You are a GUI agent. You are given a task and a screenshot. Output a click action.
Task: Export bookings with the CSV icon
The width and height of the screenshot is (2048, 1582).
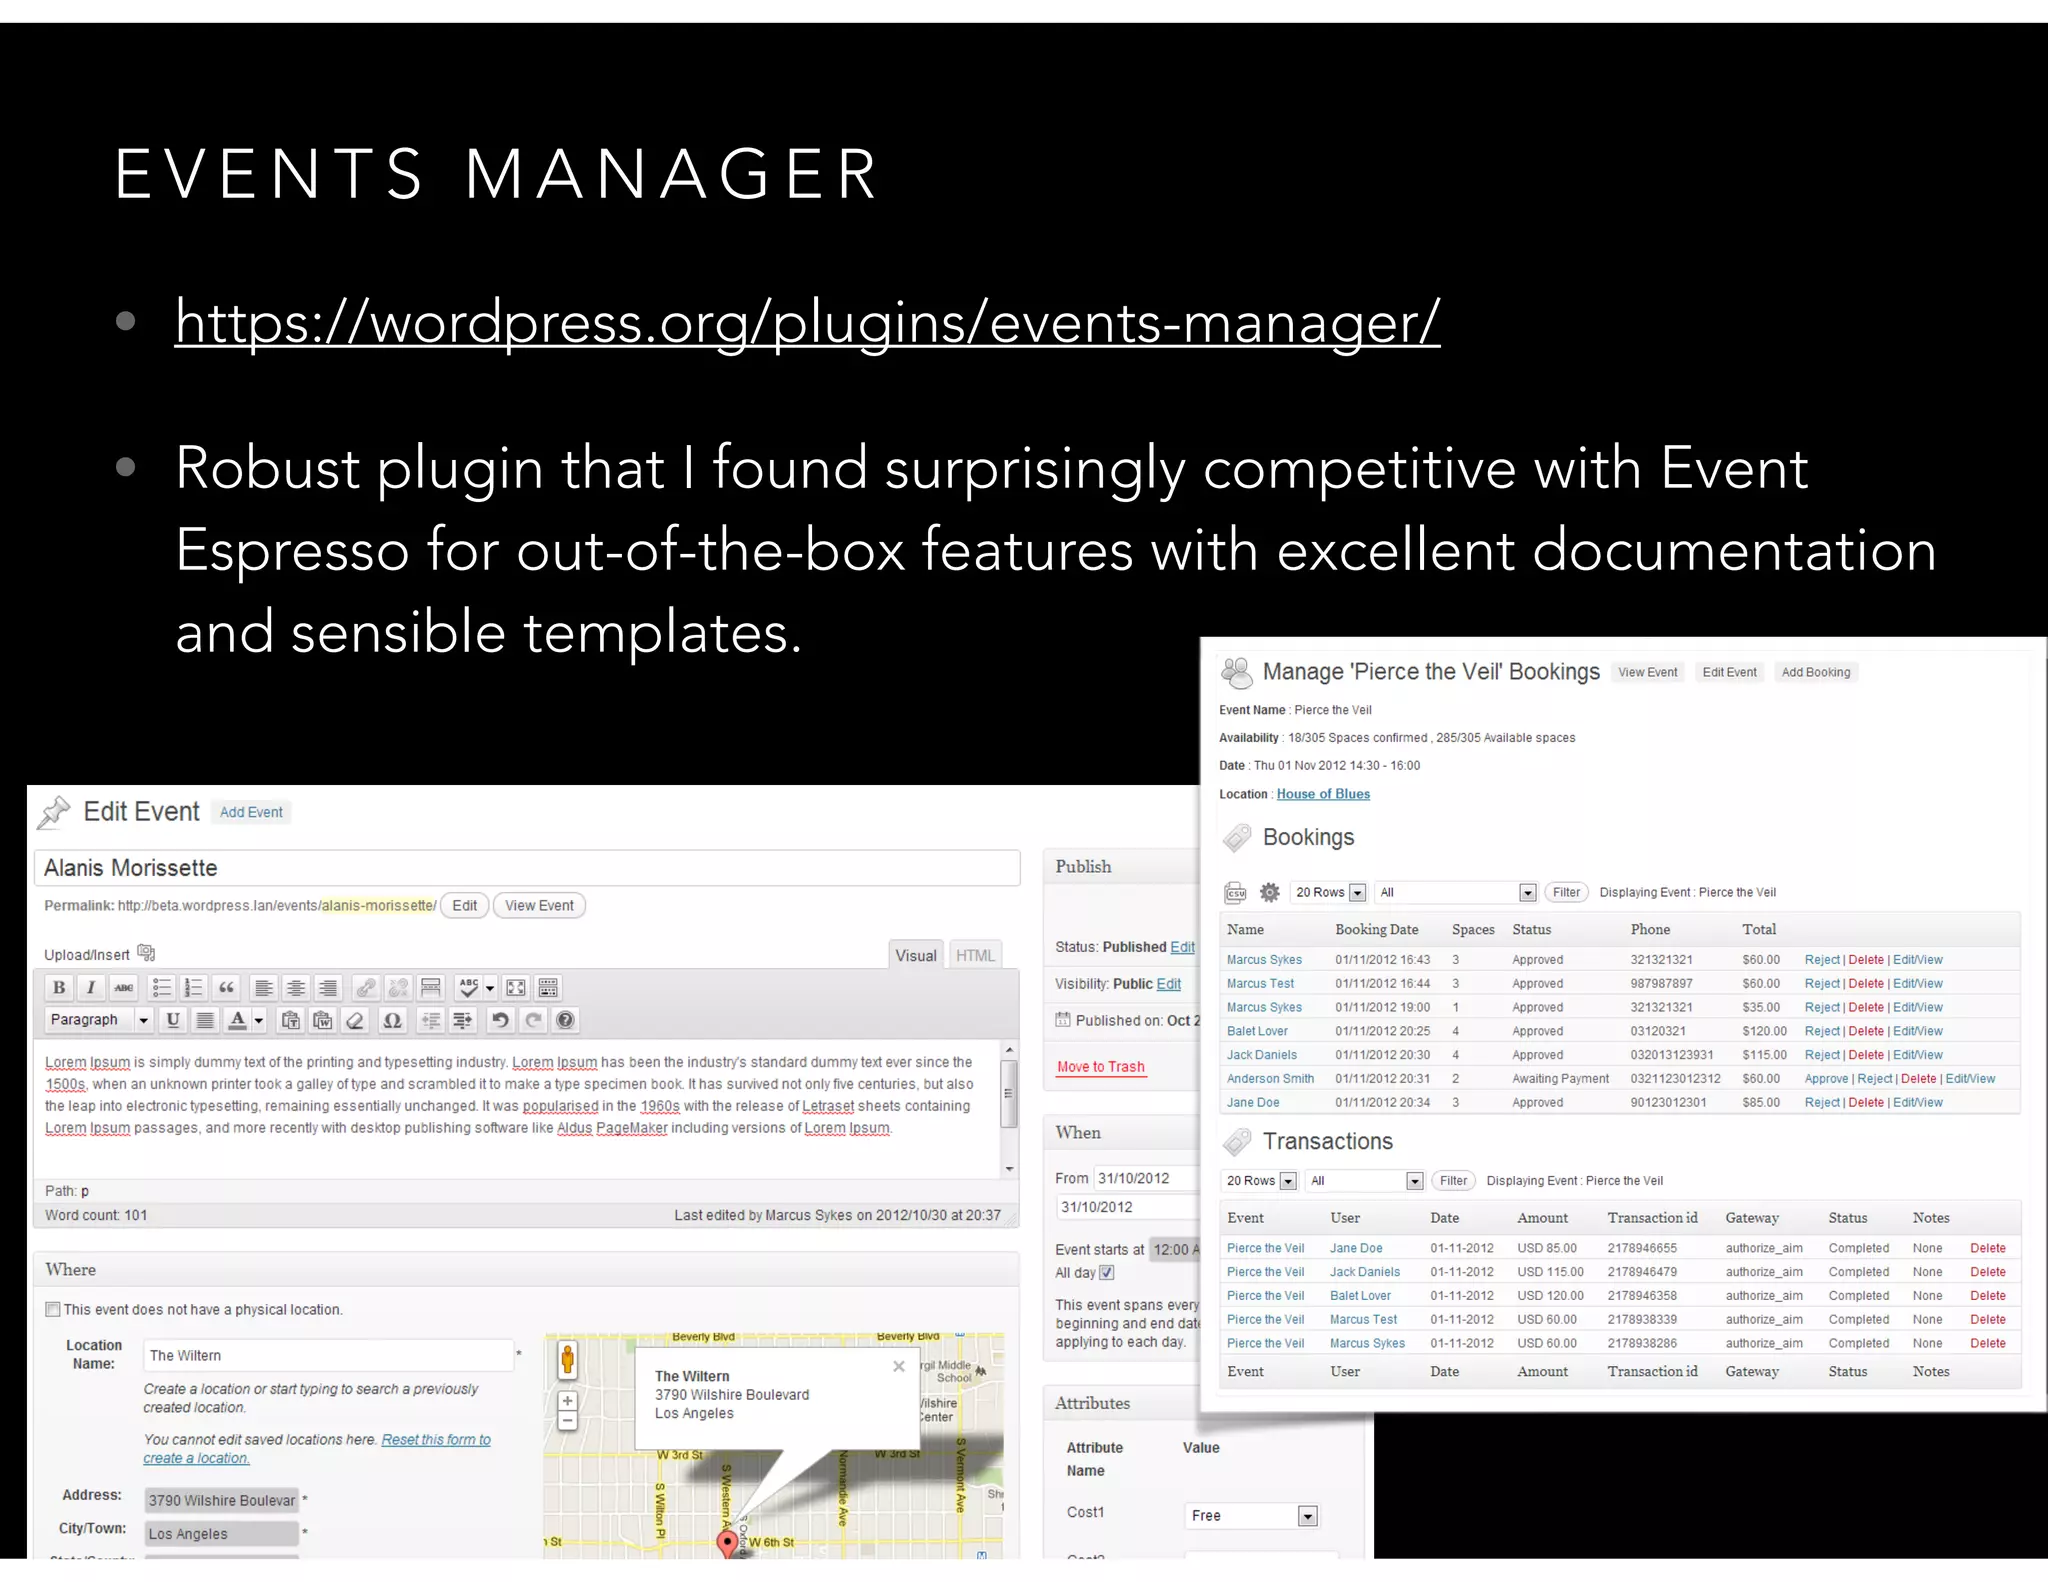click(x=1237, y=893)
